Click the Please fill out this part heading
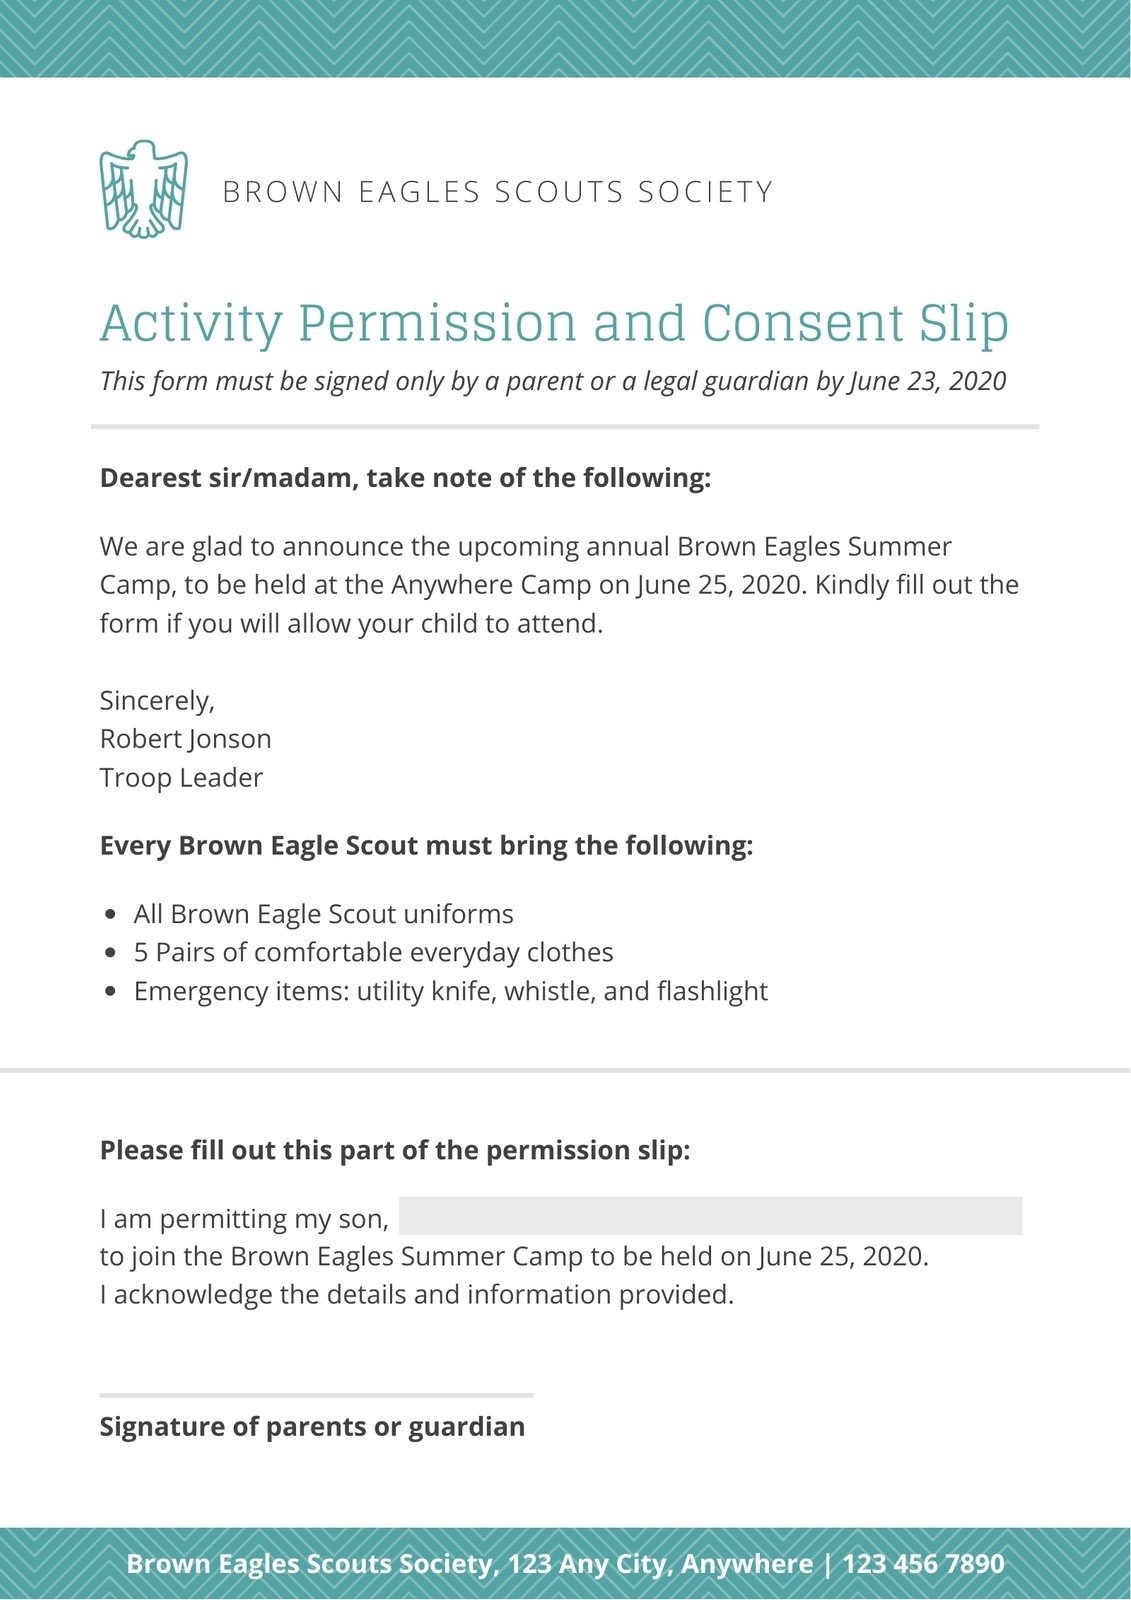This screenshot has width=1131, height=1600. [395, 1150]
